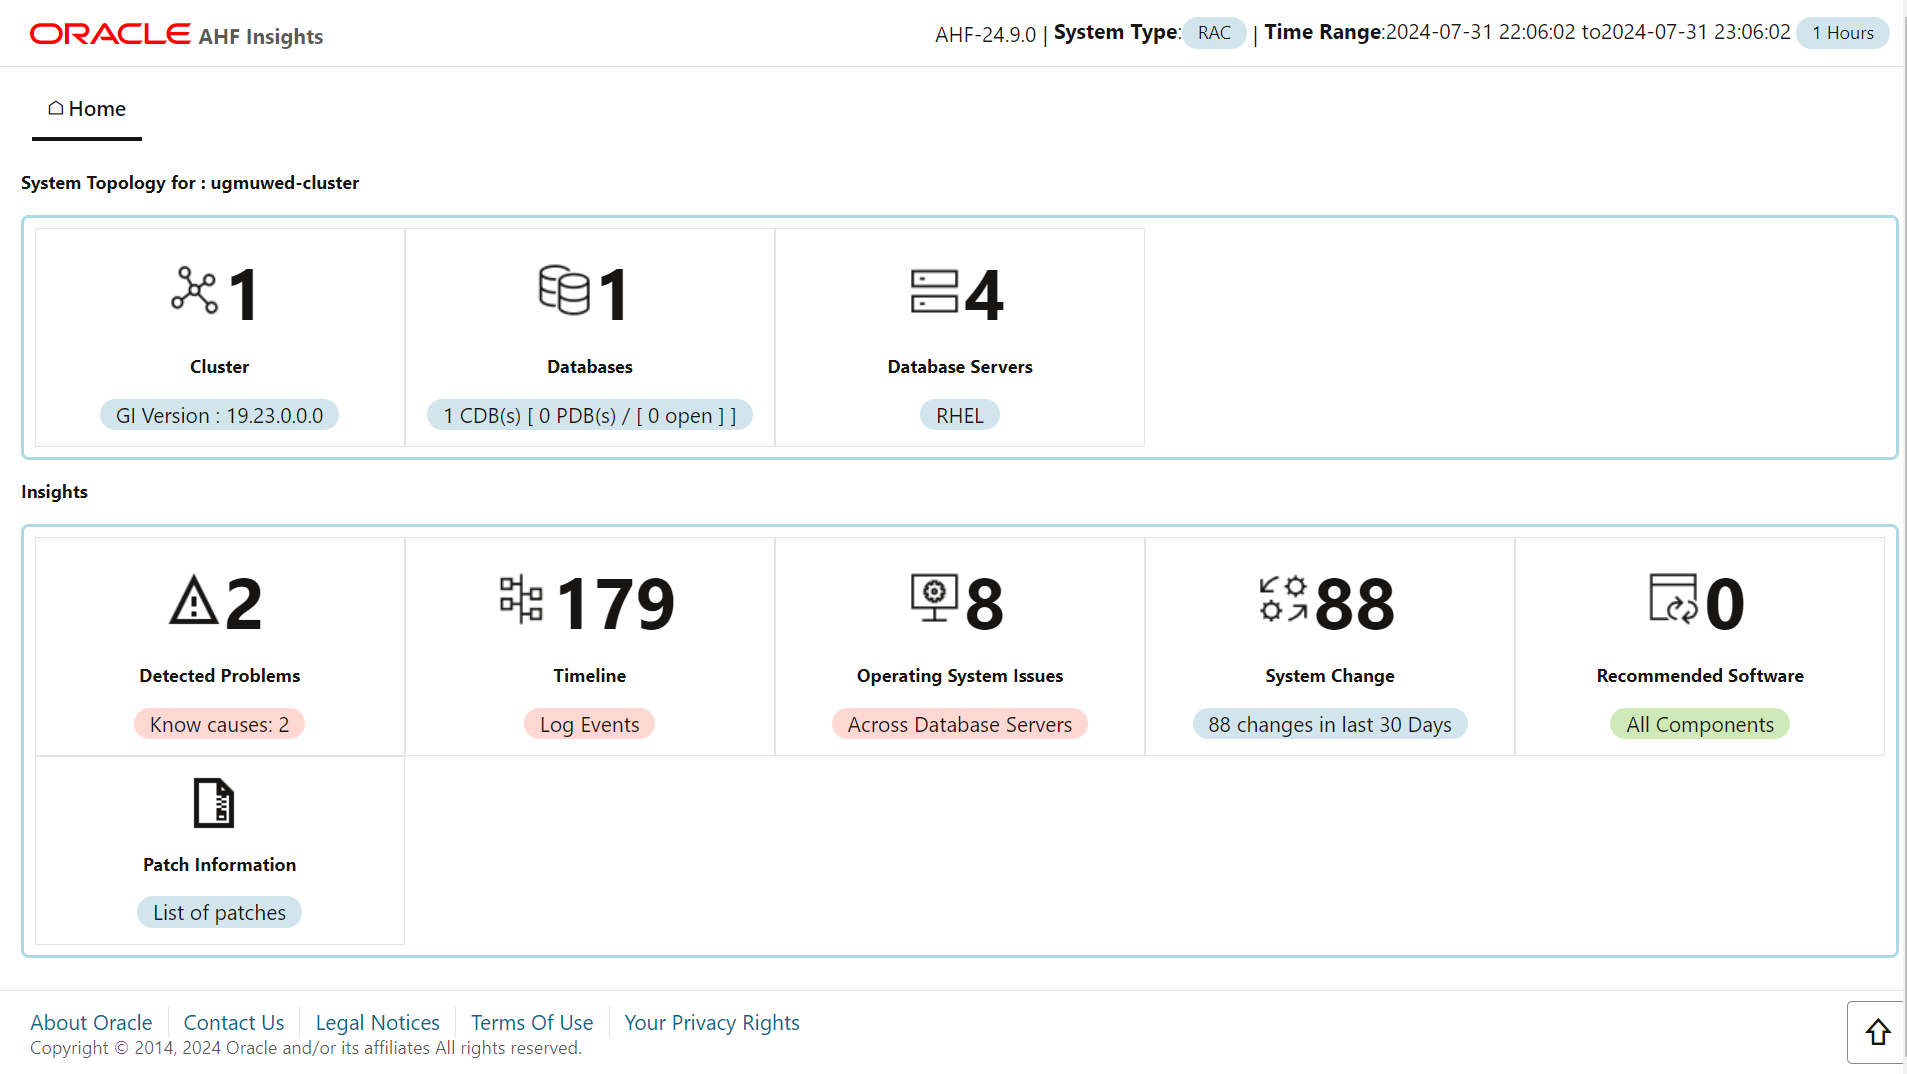Click the Time Range timestamp text
The image size is (1907, 1074).
click(1588, 32)
